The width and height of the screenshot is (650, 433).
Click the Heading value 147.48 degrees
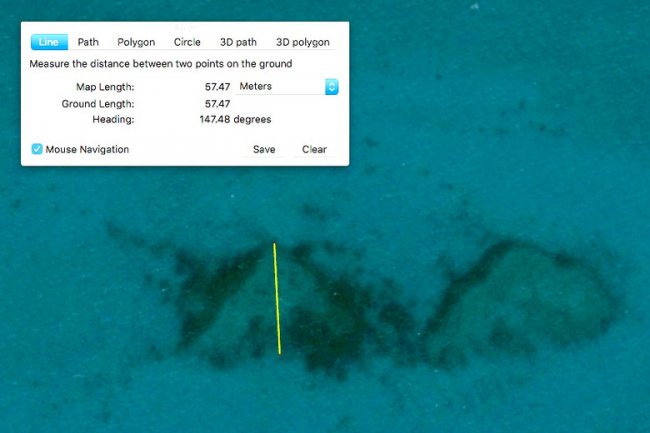(235, 119)
